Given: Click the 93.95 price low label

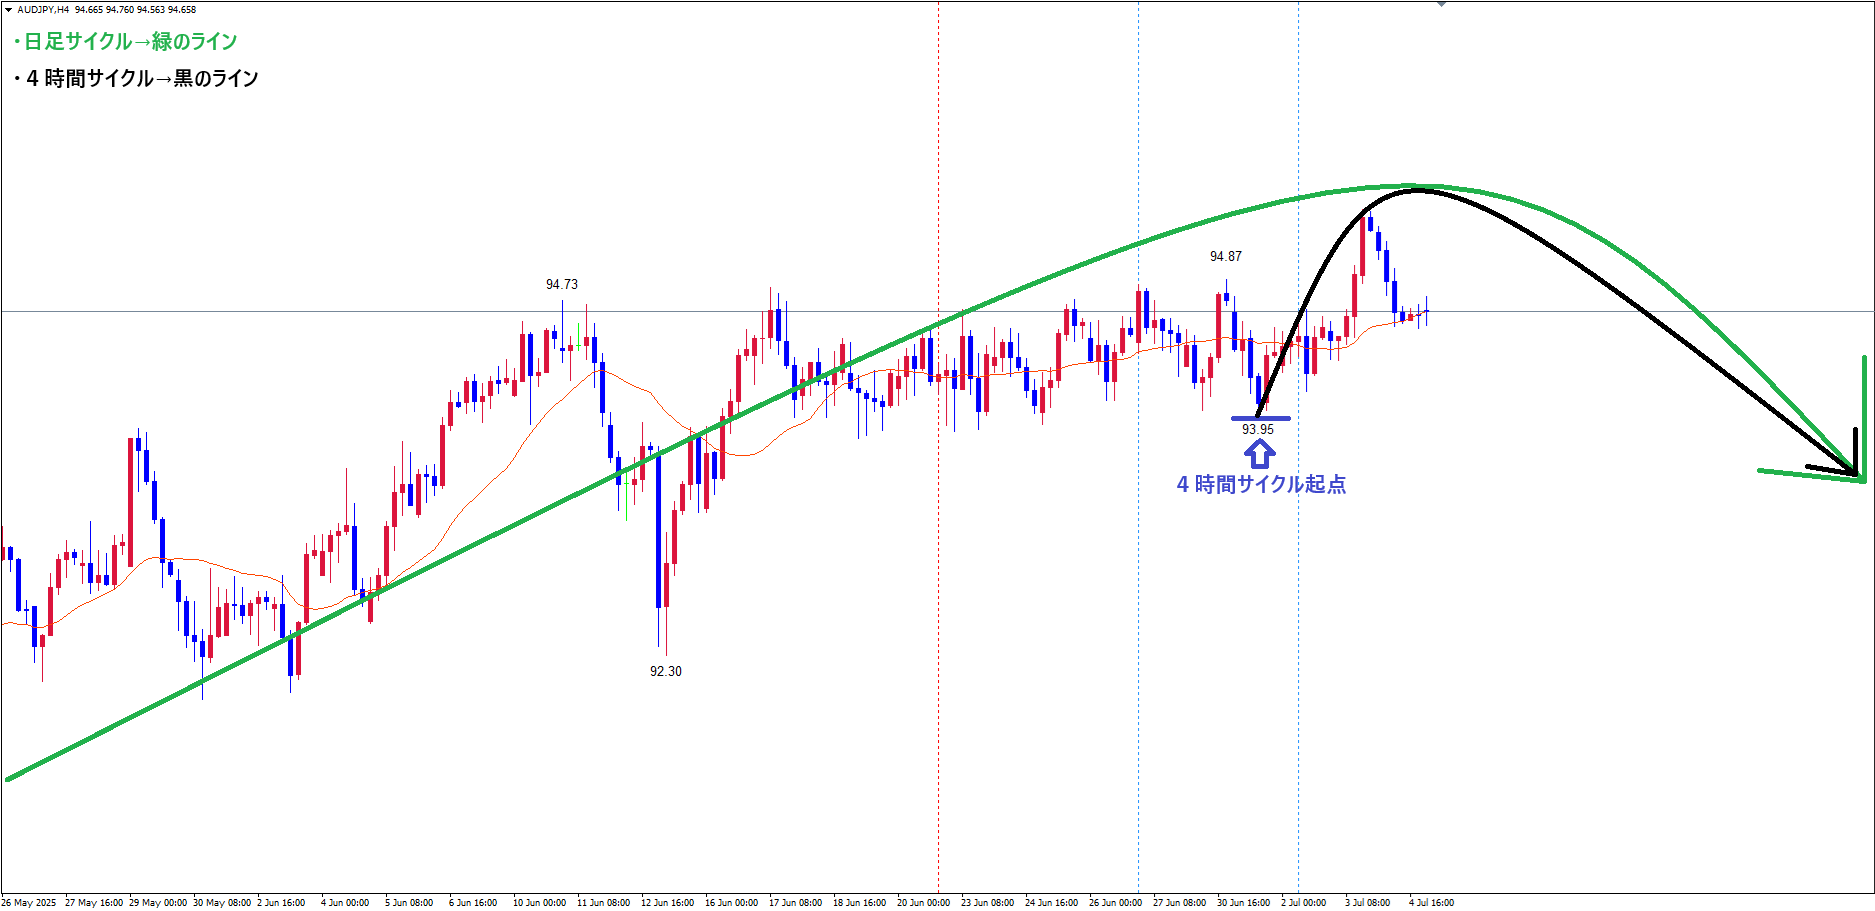Looking at the screenshot, I should pos(1257,429).
